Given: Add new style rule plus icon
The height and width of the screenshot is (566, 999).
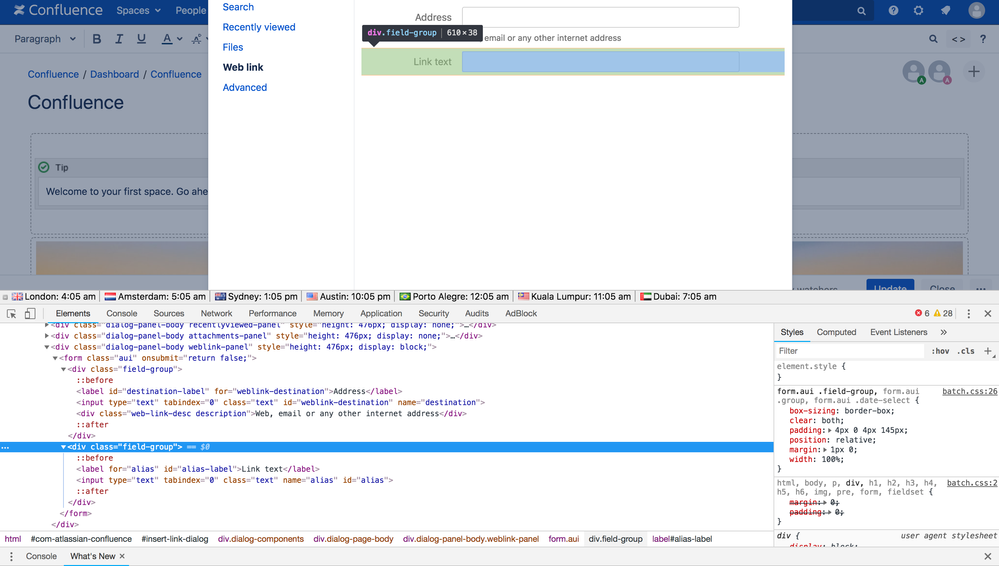Looking at the screenshot, I should coord(988,351).
